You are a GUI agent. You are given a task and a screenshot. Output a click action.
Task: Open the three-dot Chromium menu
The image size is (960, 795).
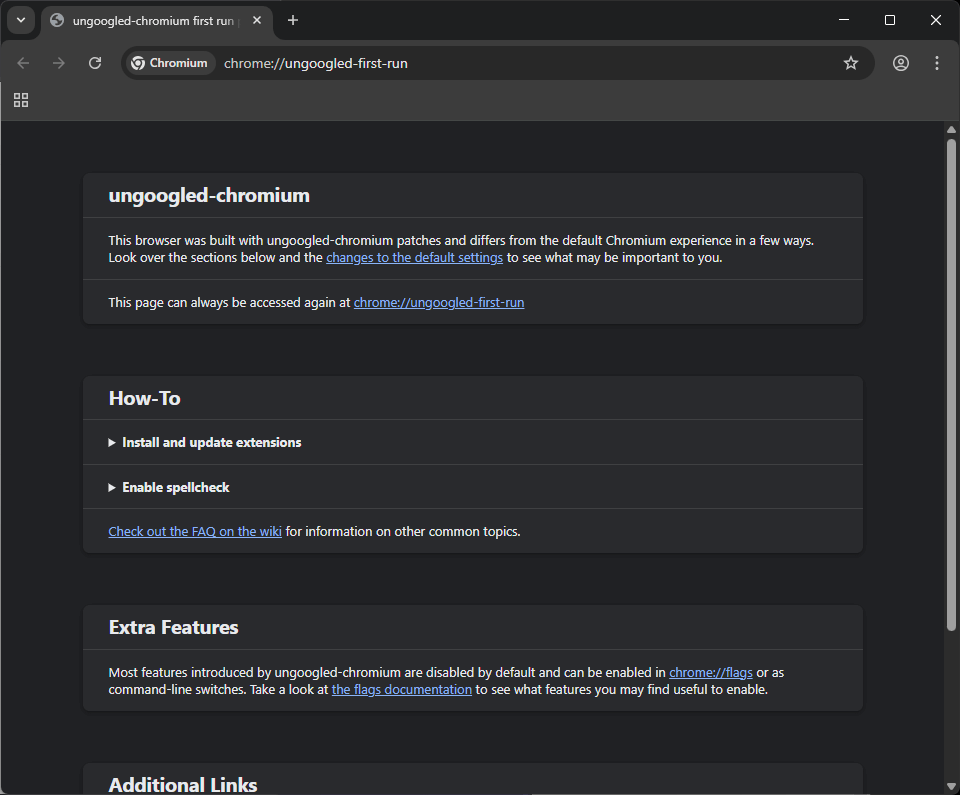pos(937,63)
